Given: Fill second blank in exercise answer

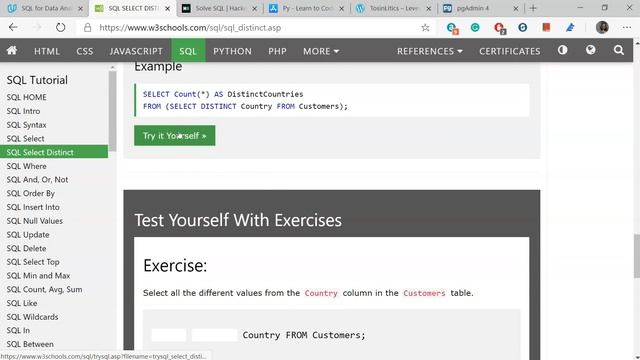Looking at the screenshot, I should (214, 335).
